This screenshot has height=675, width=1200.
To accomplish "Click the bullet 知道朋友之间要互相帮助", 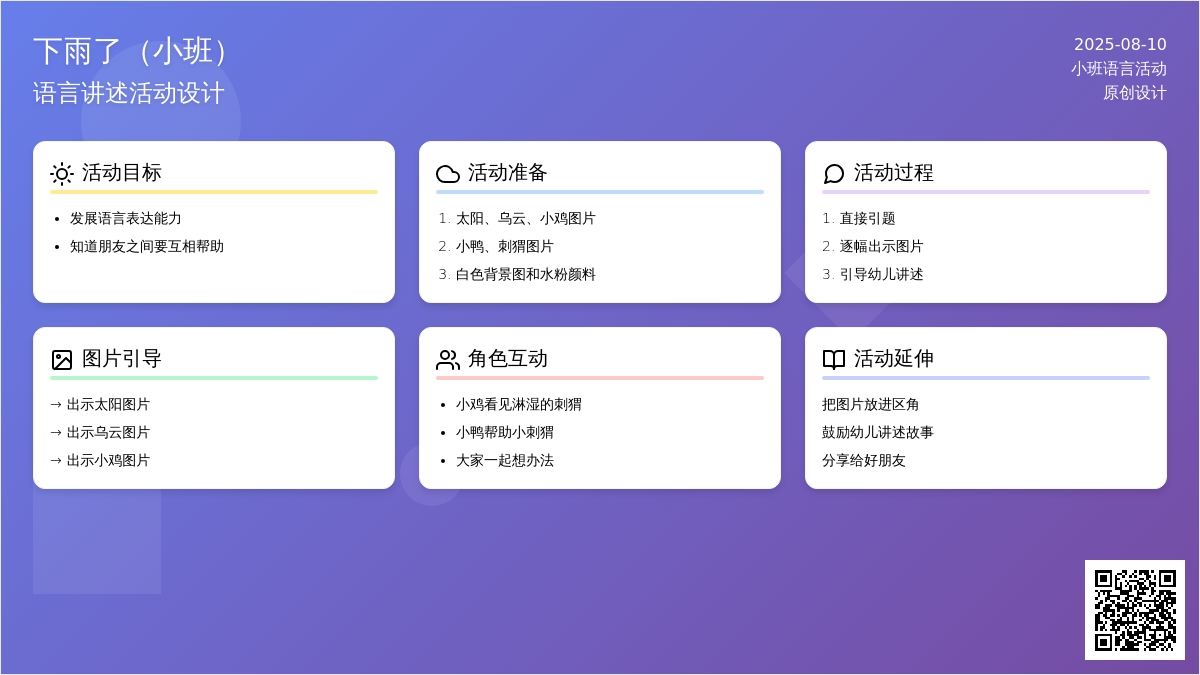I will (x=147, y=247).
